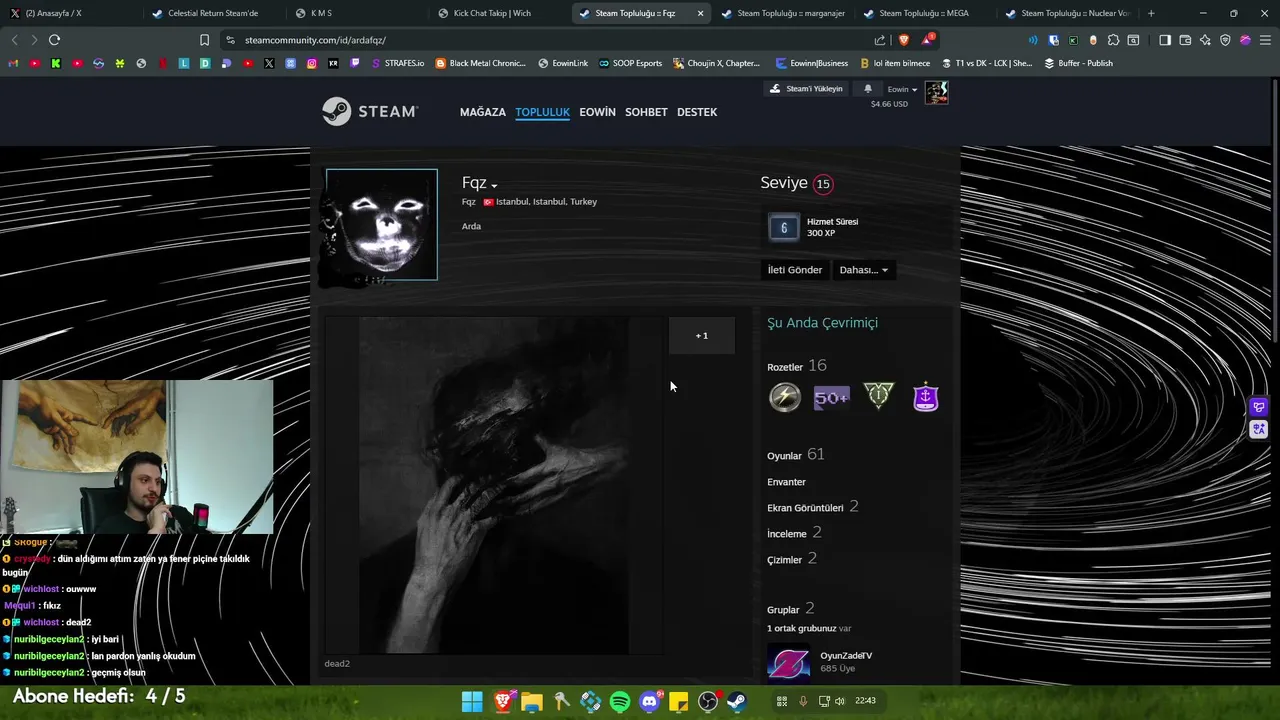Switch to the K M S tab
This screenshot has height=720, width=1280.
355,13
